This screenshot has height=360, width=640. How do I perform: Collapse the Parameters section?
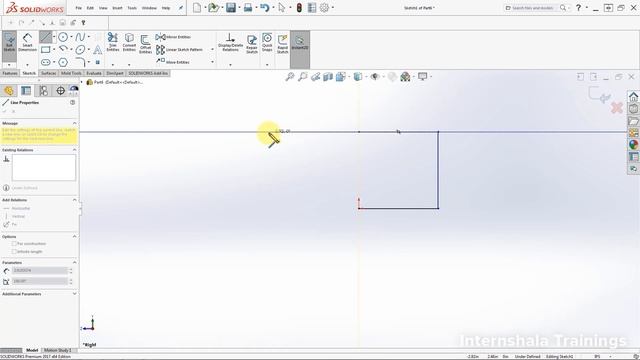pos(74,262)
